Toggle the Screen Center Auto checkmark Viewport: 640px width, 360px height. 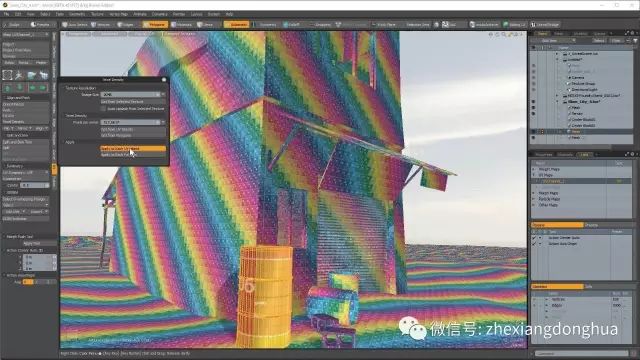click(534, 238)
